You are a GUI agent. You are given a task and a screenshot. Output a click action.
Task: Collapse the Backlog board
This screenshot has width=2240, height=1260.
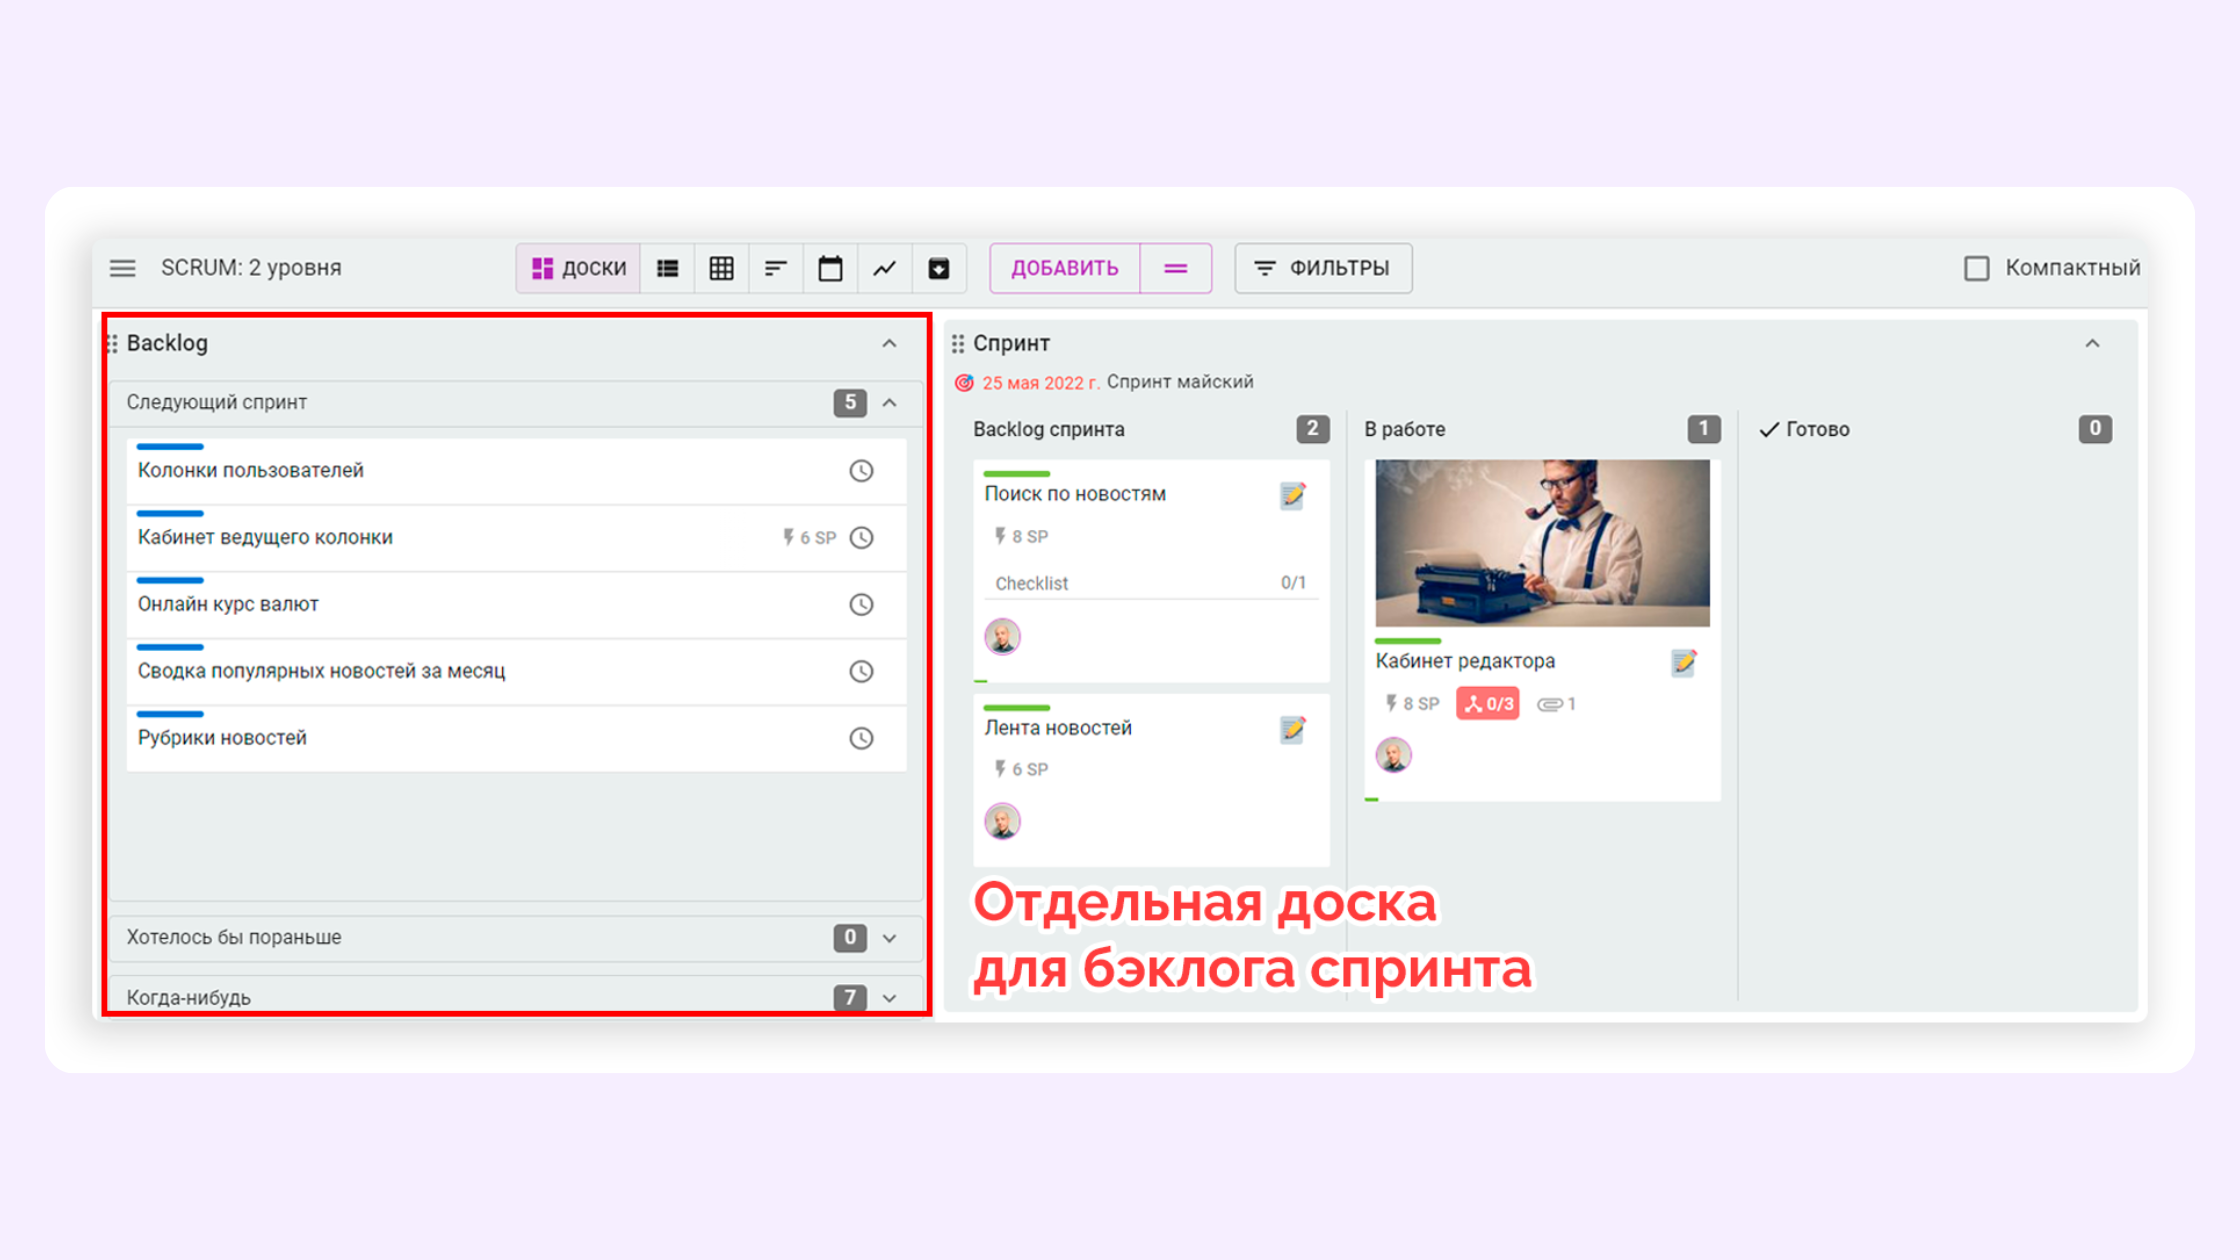point(889,343)
